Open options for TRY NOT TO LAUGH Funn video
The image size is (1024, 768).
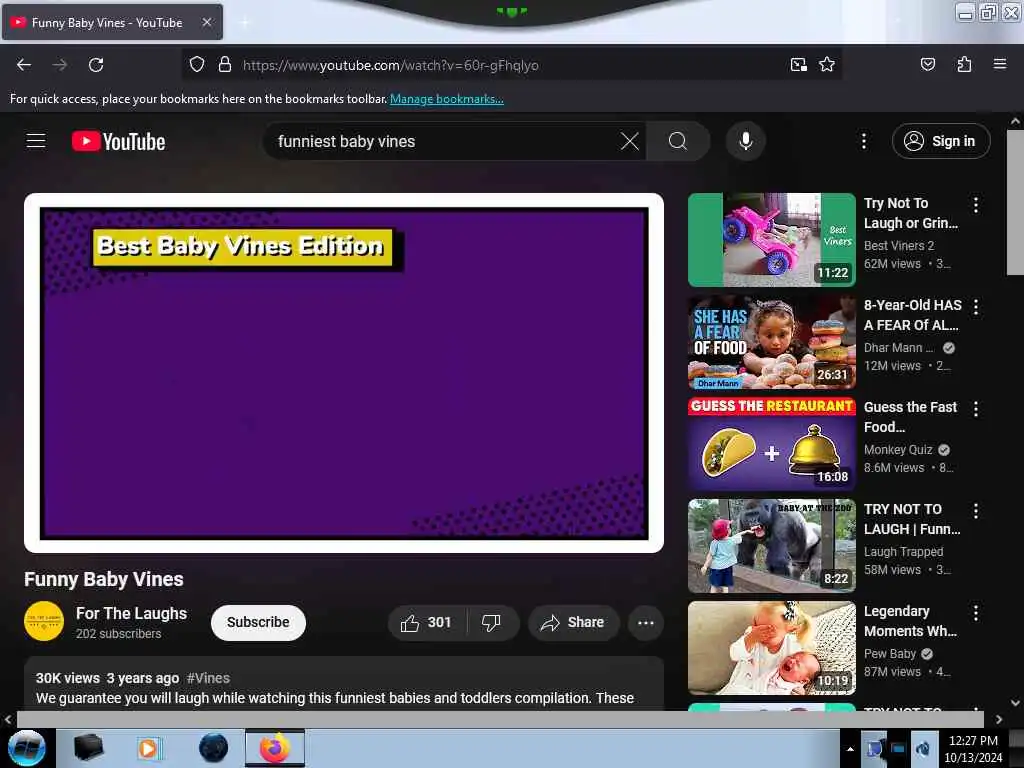pos(976,511)
